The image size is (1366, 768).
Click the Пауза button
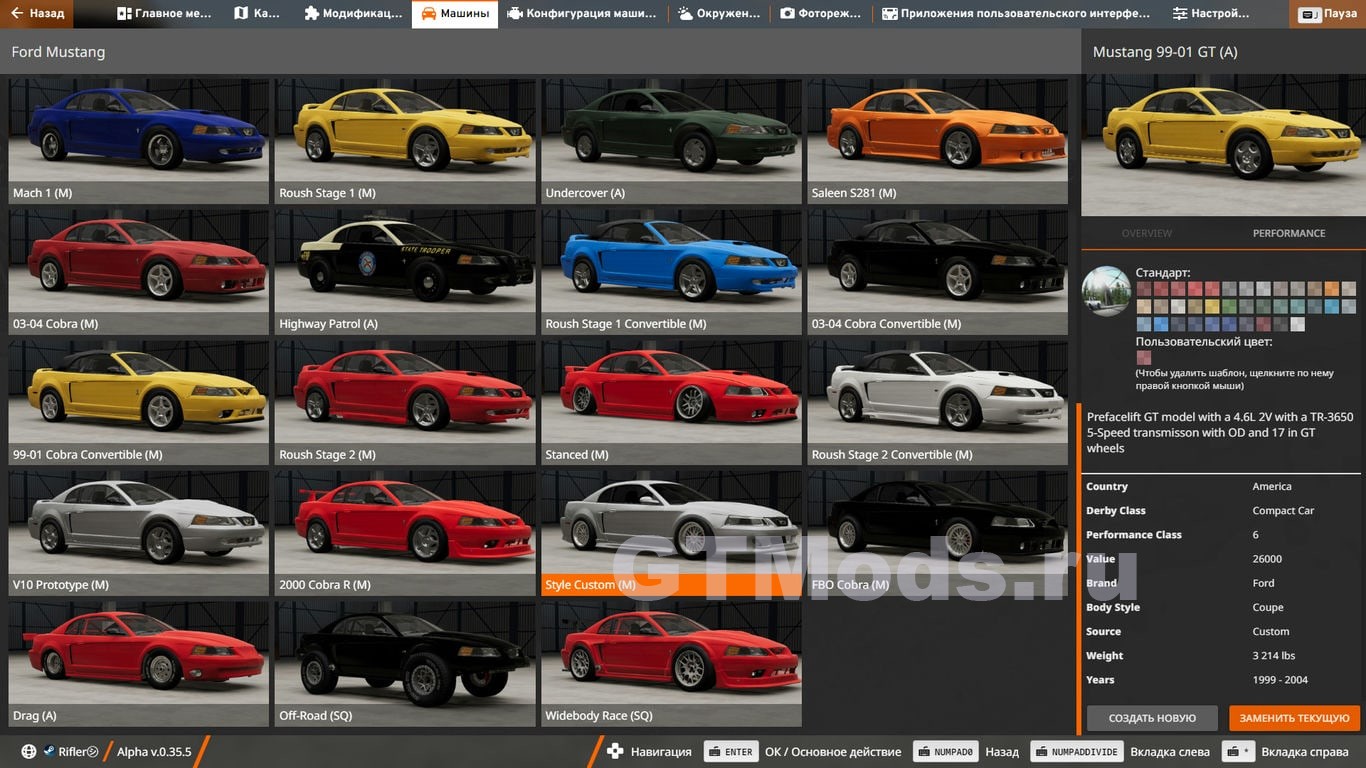click(1330, 14)
